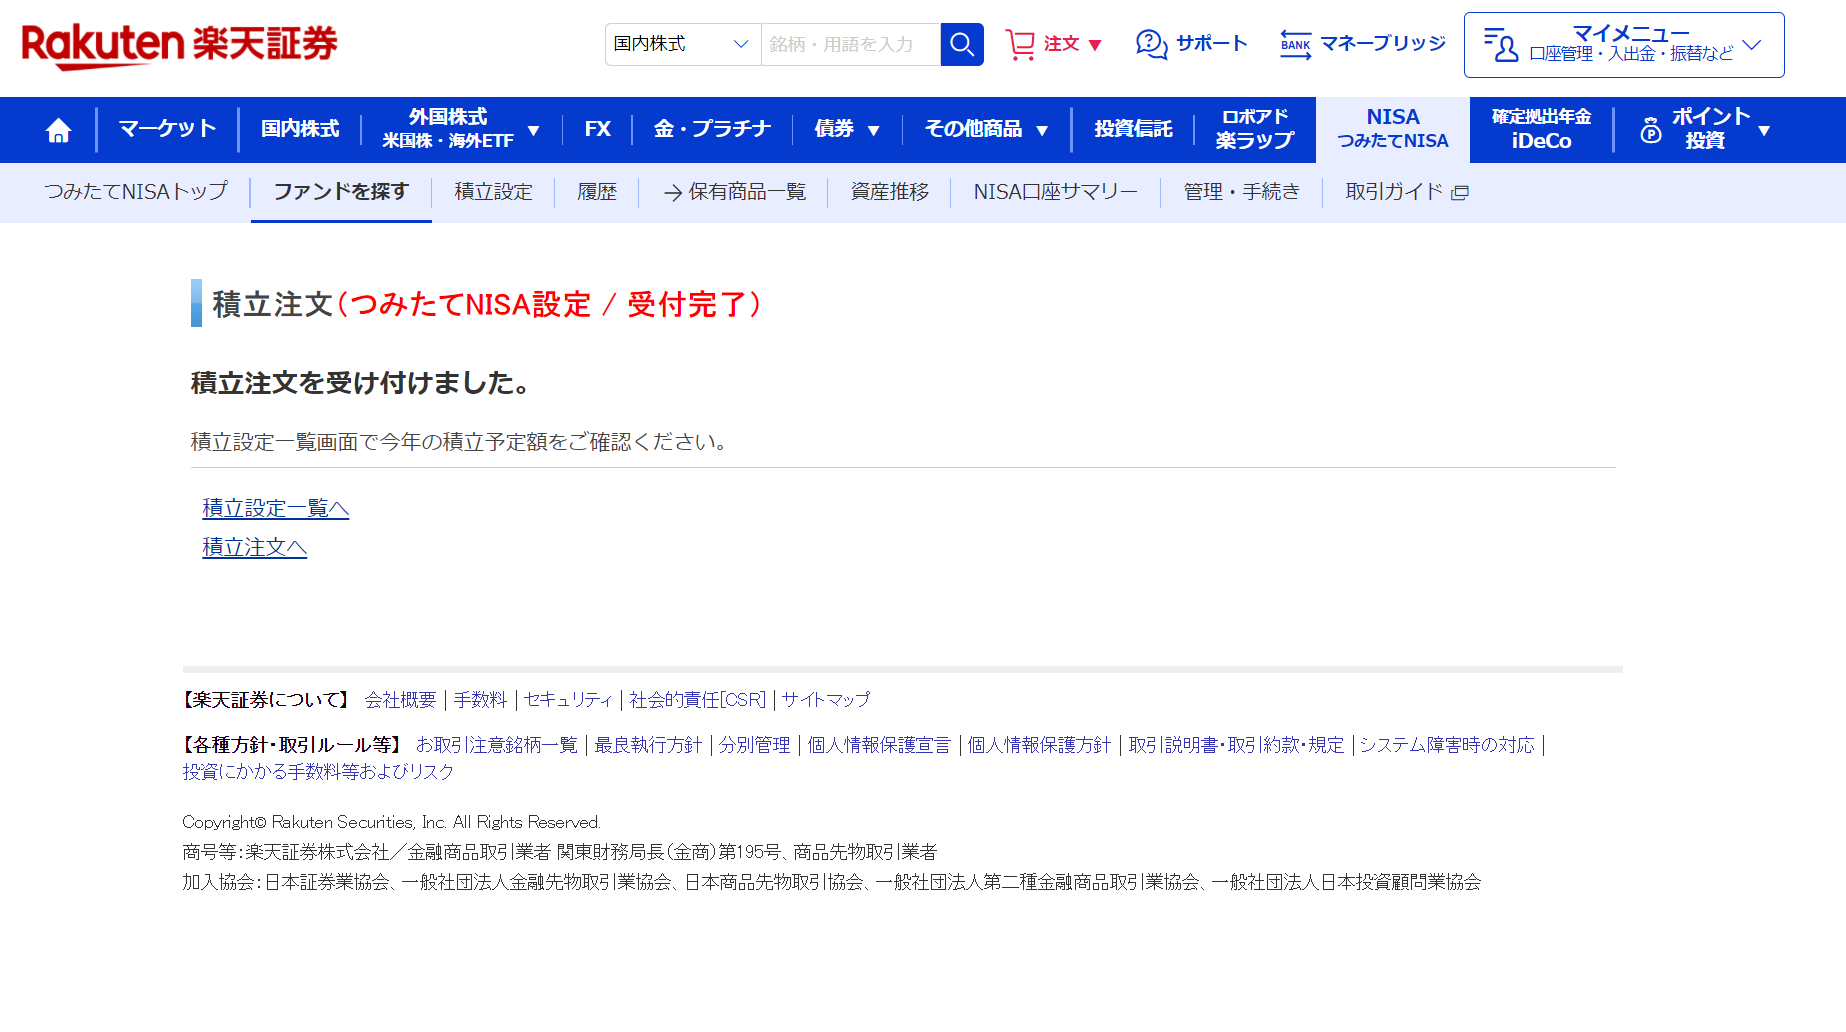The width and height of the screenshot is (1846, 1032).
Task: Expand the 注文 dropdown arrow
Action: pyautogui.click(x=1095, y=45)
